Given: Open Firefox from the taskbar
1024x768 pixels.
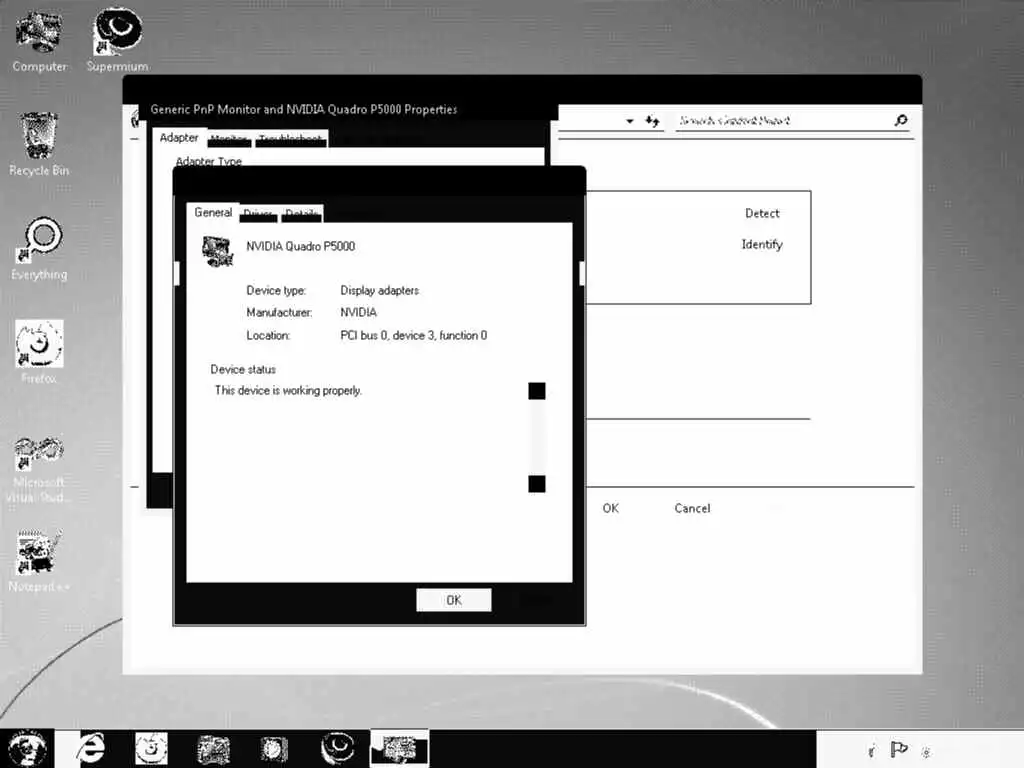Looking at the screenshot, I should tap(151, 748).
